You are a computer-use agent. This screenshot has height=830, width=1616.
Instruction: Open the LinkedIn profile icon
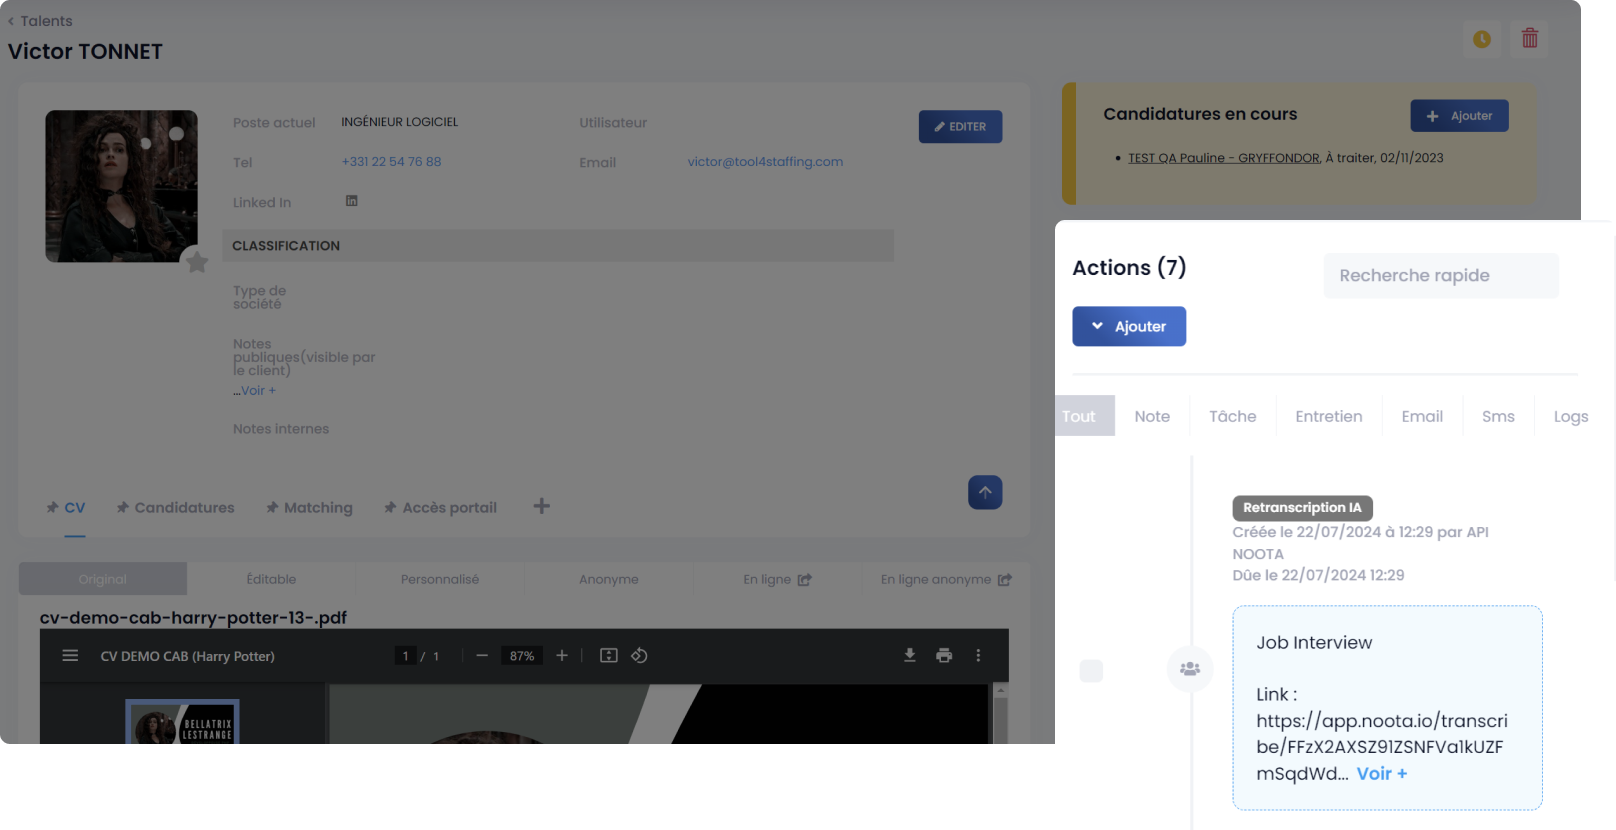[352, 201]
